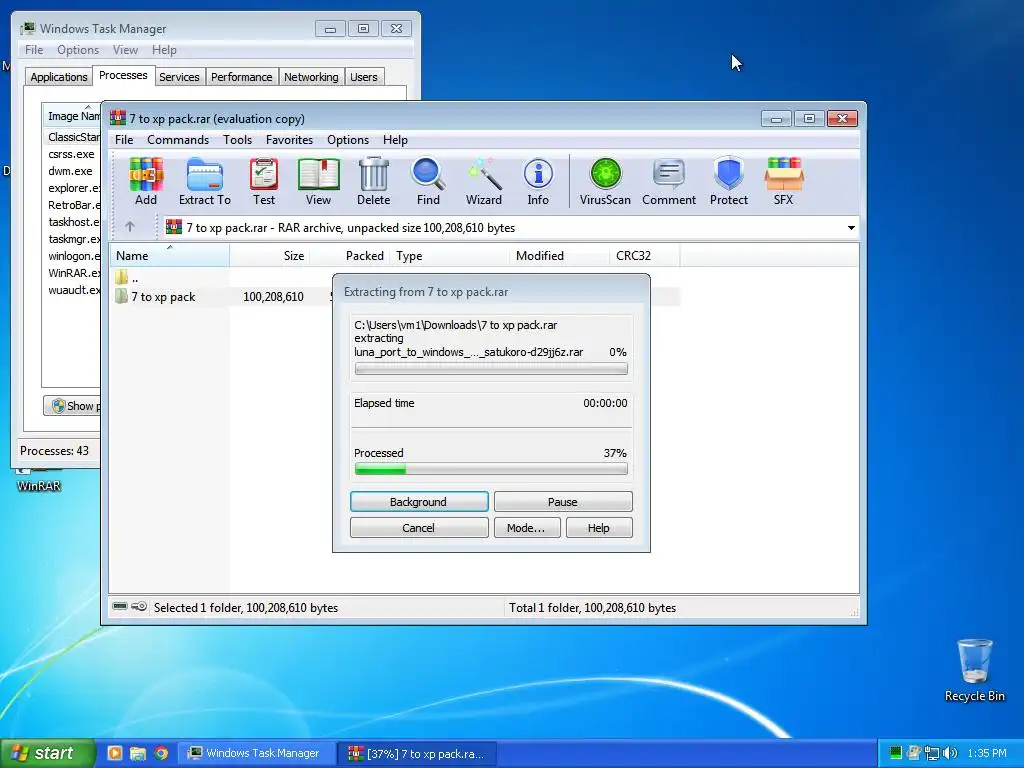Click the Windows Task Manager taskbar button
The width and height of the screenshot is (1024, 768).
[x=257, y=754]
